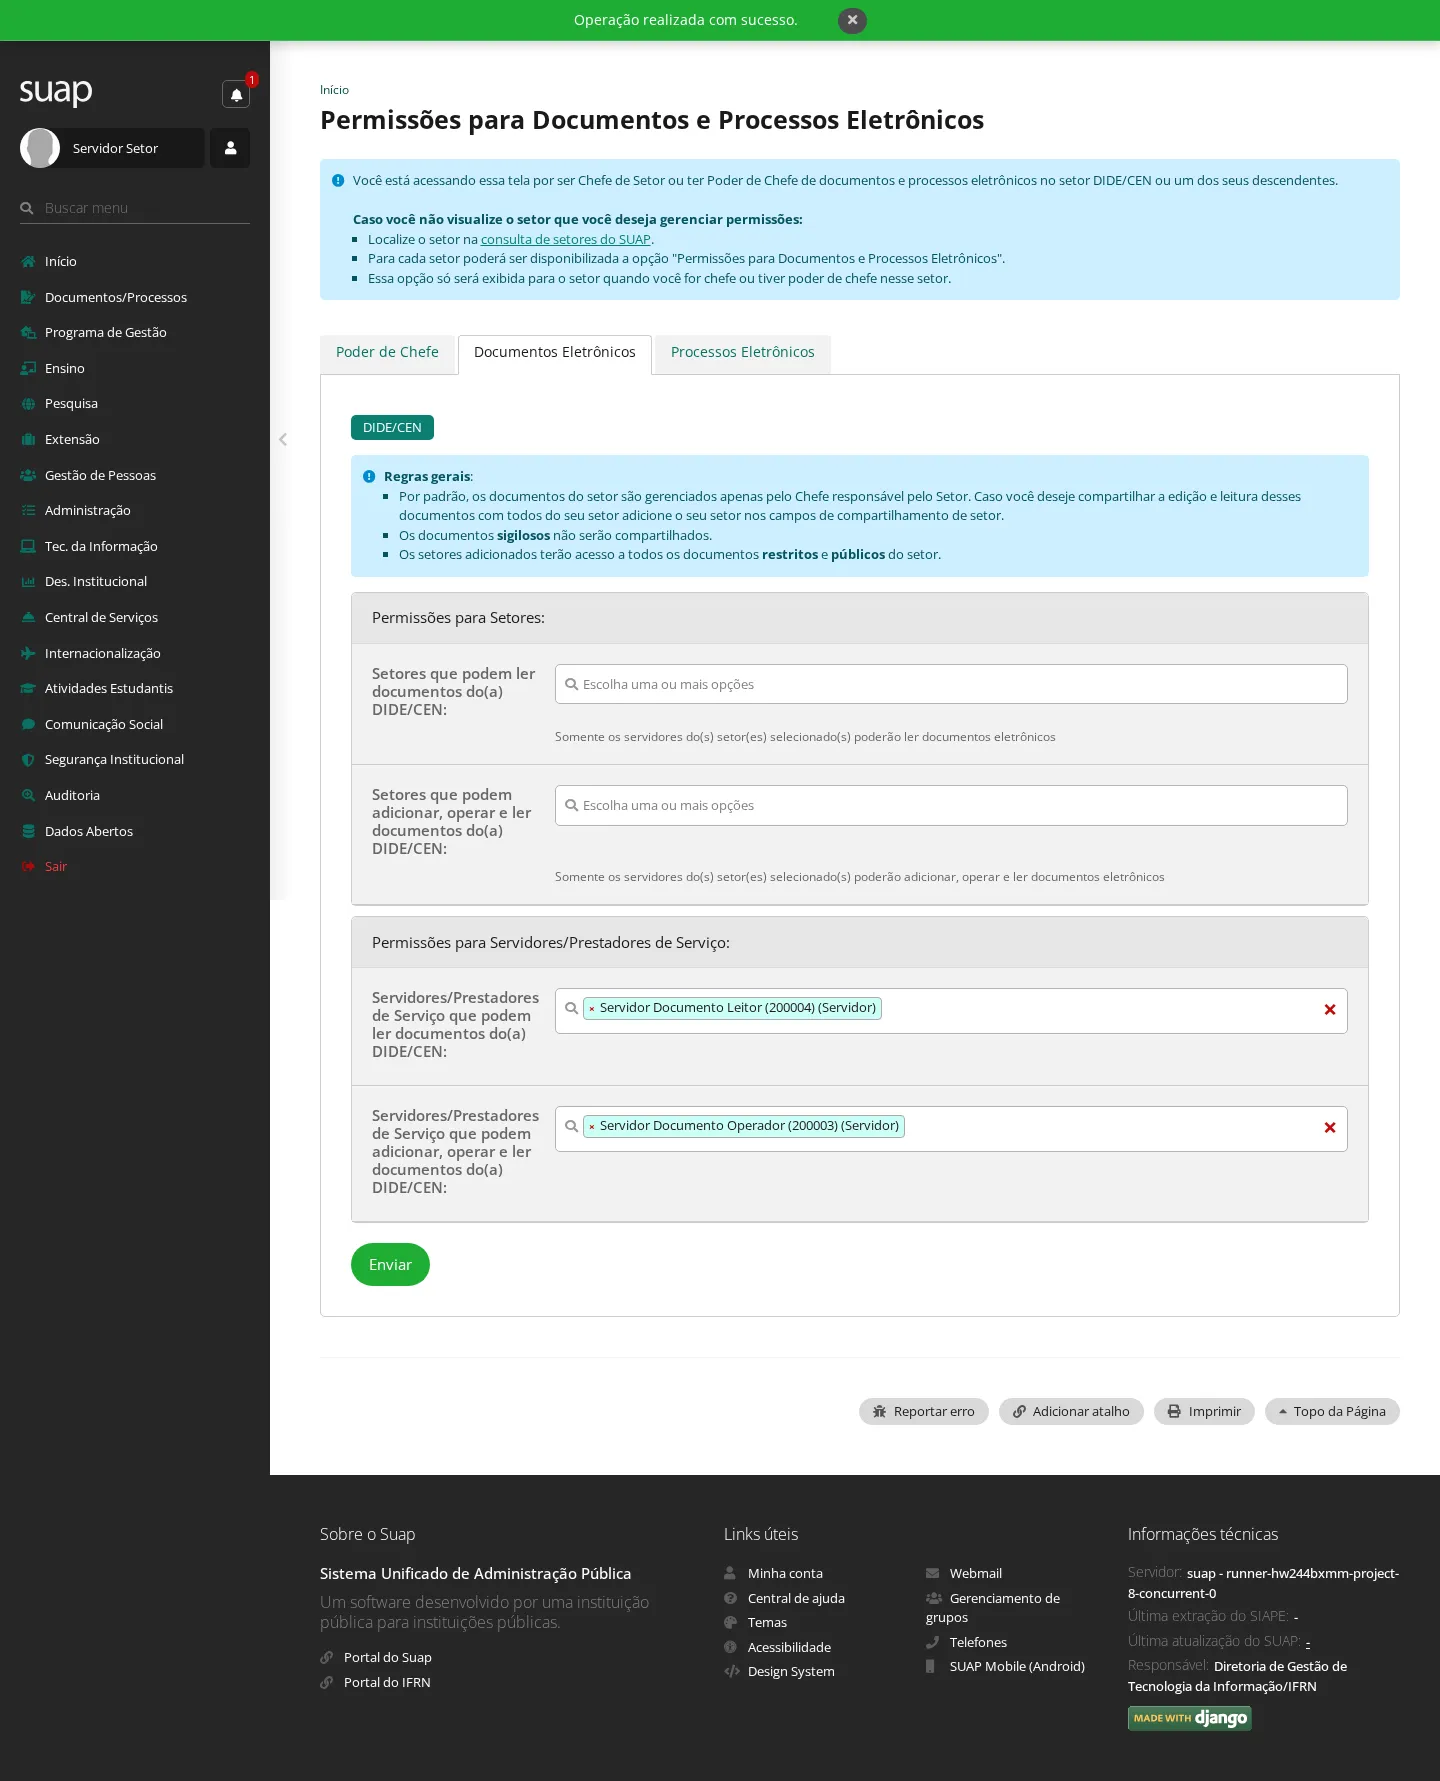Screen dimensions: 1440x1781
Task: Clear all operators with red X
Action: (1330, 1128)
